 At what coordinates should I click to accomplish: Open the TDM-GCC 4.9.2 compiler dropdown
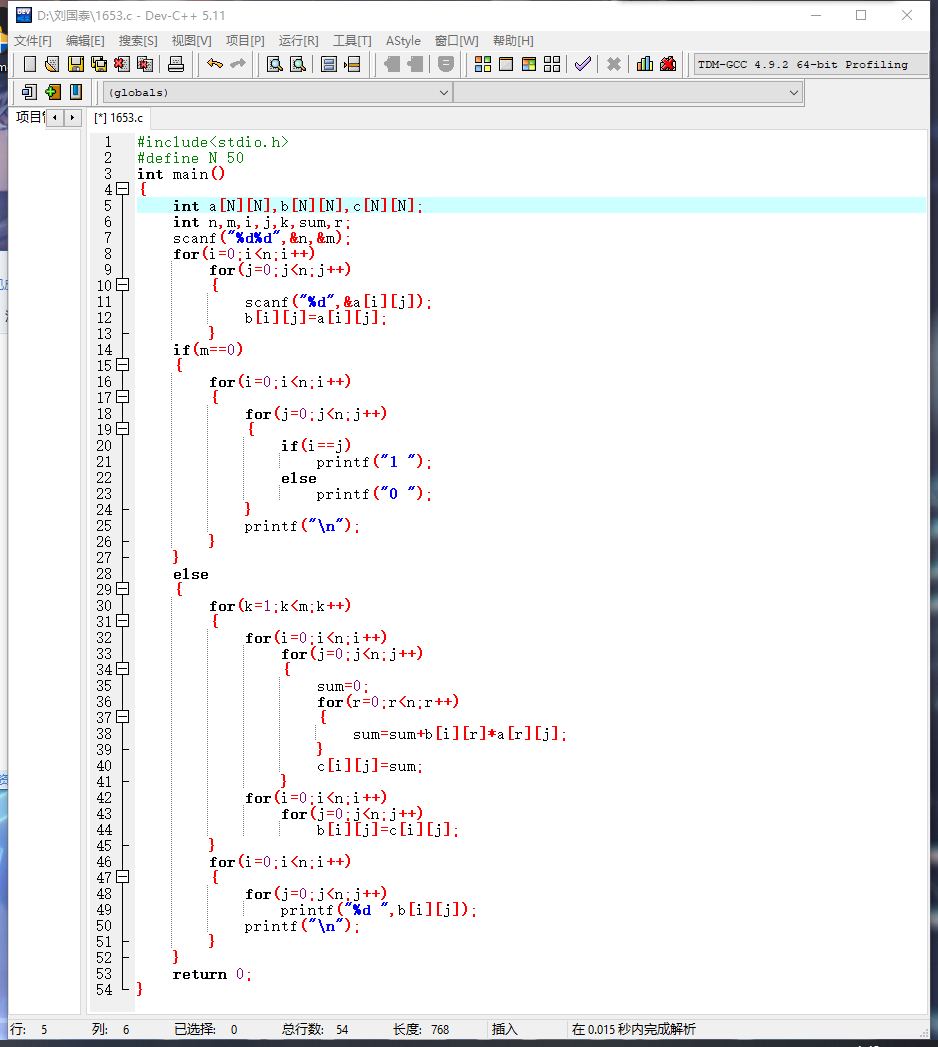point(810,65)
